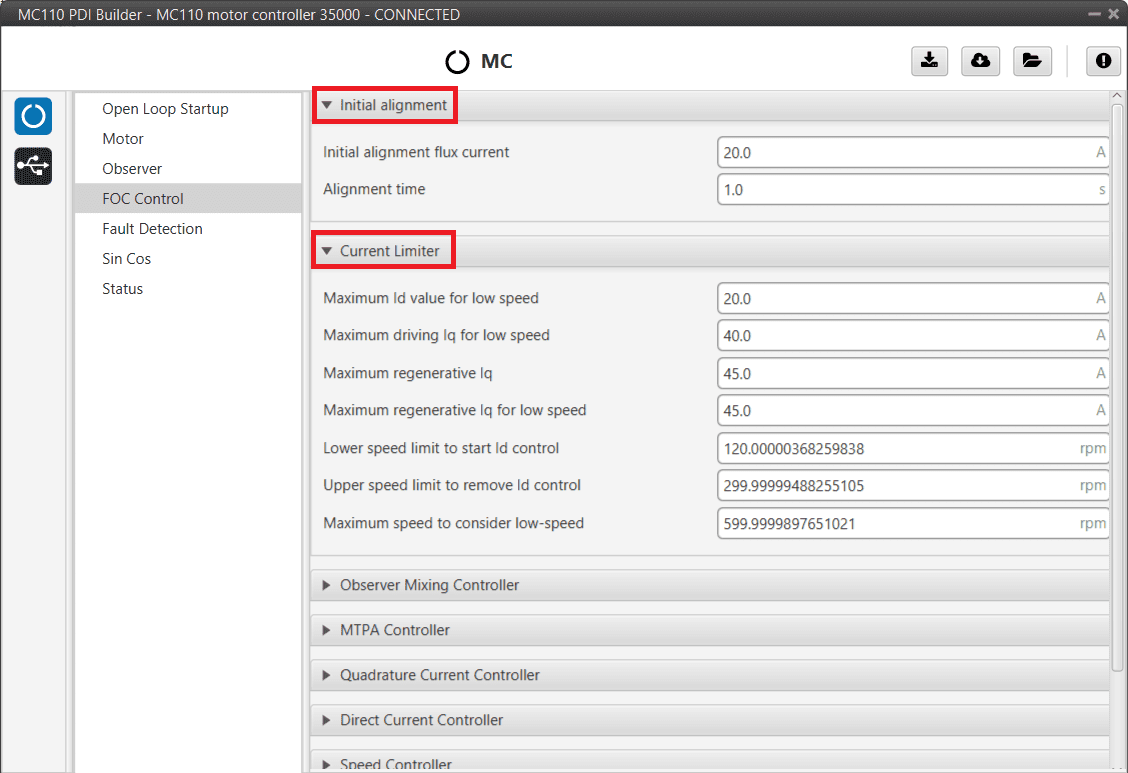Open the Status page
The height and width of the screenshot is (773, 1128).
[x=188, y=289]
